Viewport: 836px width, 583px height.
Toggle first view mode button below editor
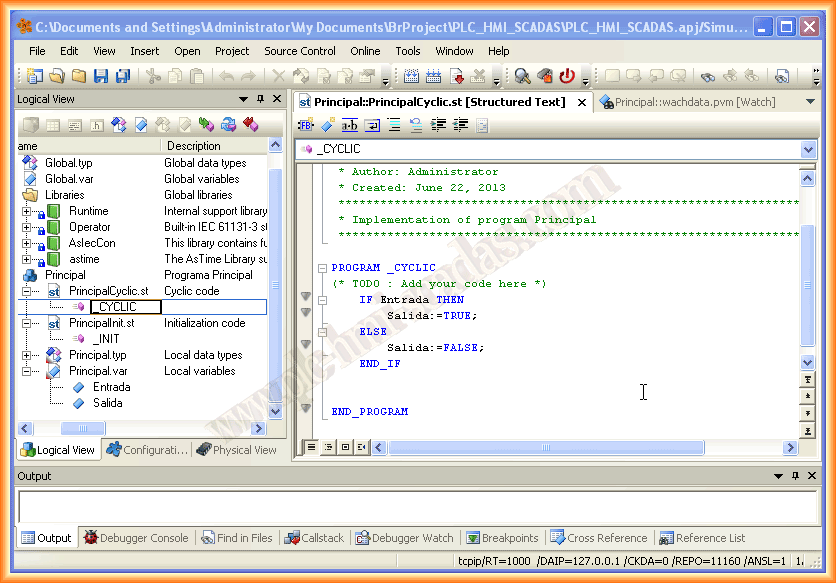pos(311,447)
